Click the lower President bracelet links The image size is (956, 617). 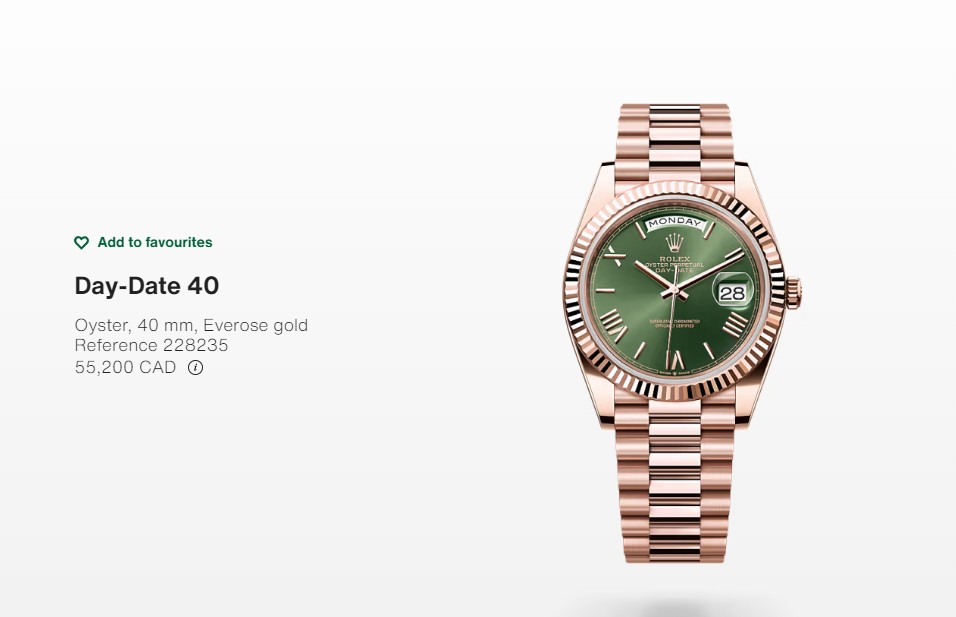click(674, 482)
